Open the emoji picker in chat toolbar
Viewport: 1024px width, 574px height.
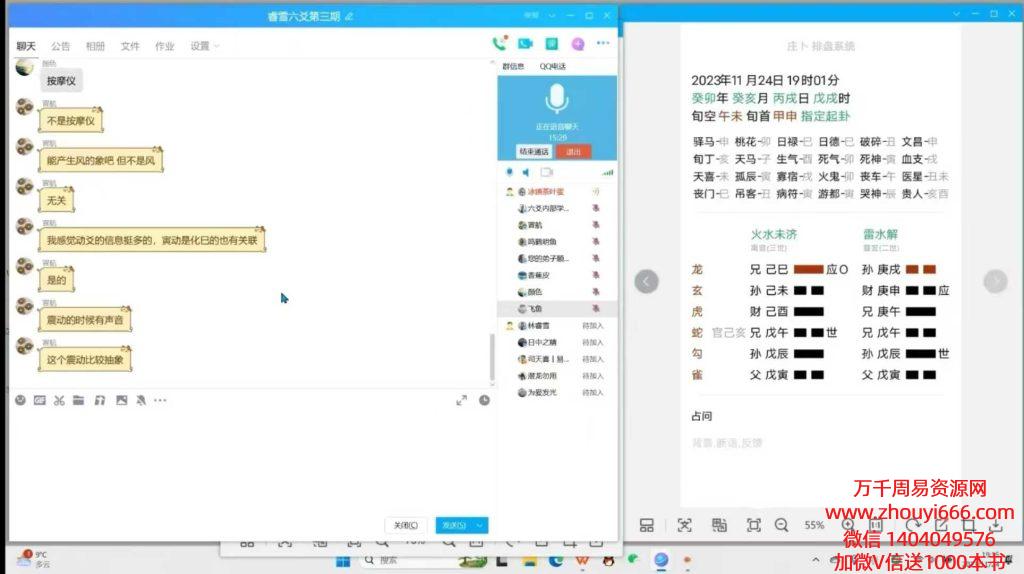click(x=20, y=400)
